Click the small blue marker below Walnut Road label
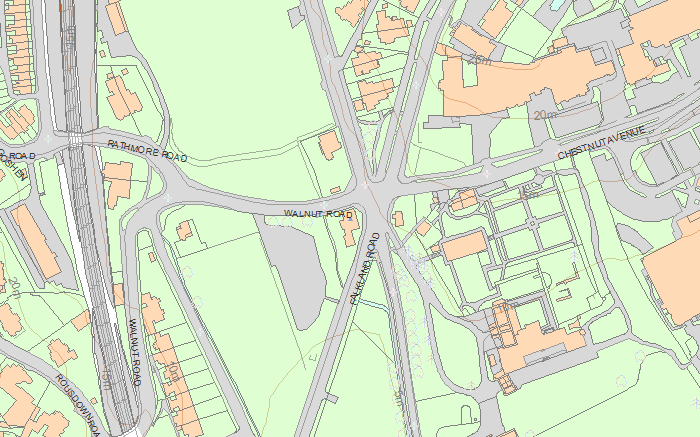 pyautogui.click(x=350, y=218)
